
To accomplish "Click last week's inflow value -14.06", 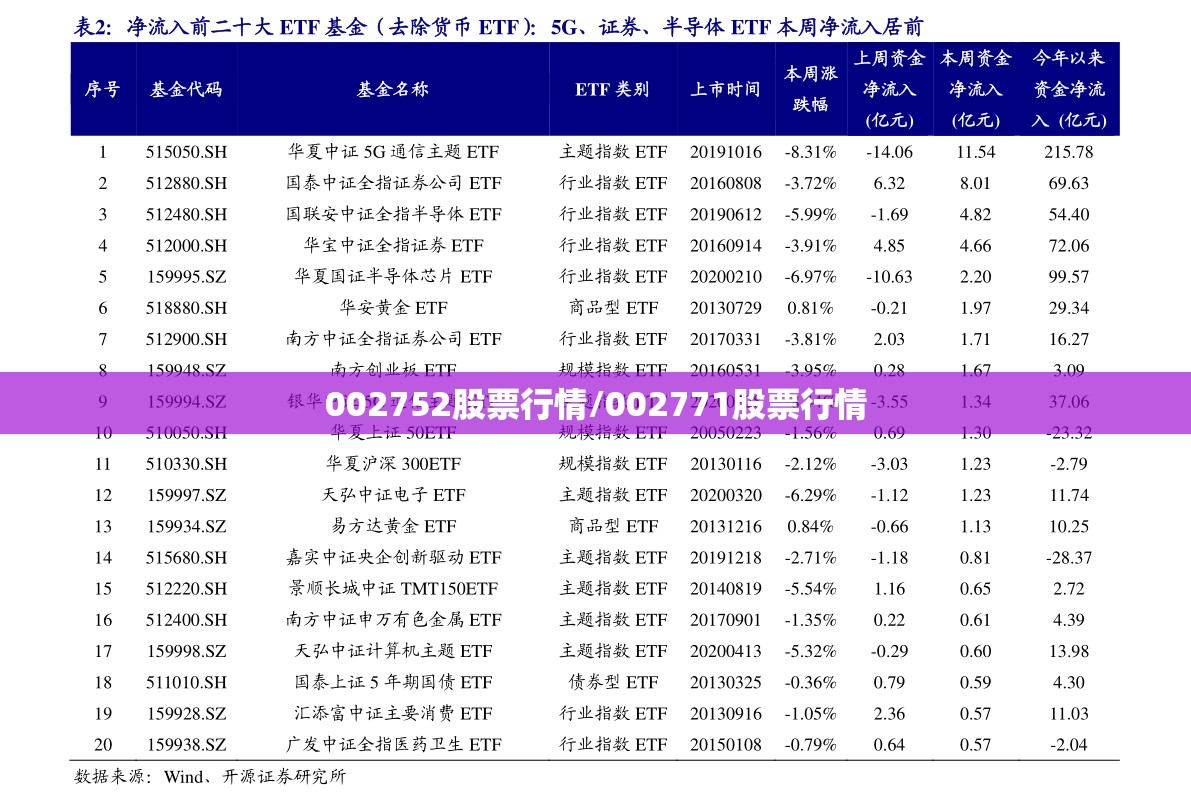I will (x=889, y=152).
